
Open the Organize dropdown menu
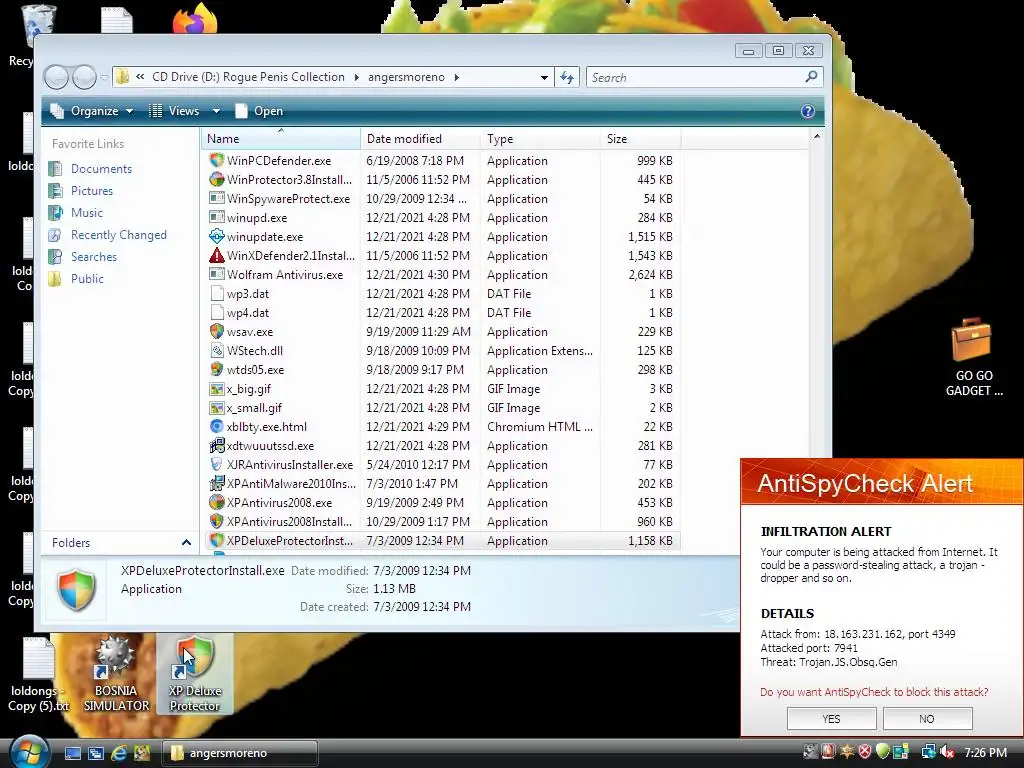coord(92,111)
